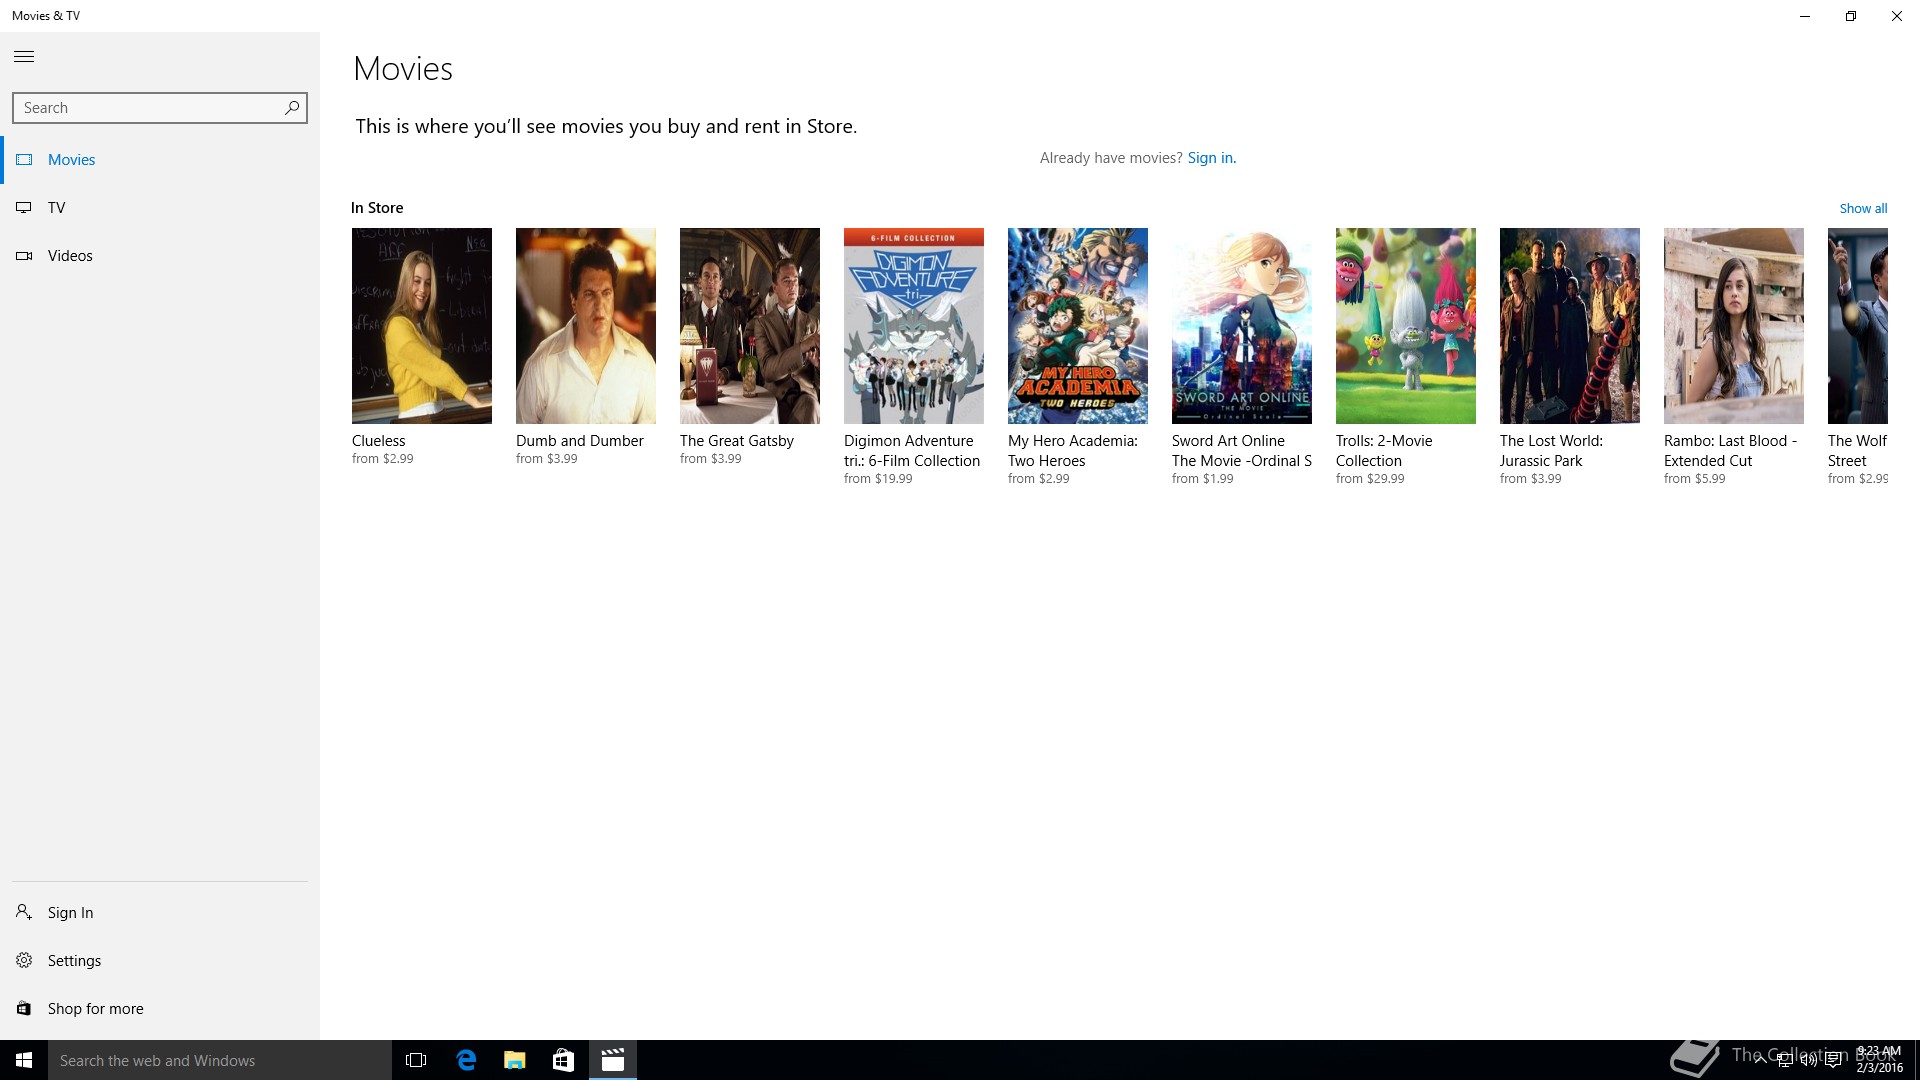Open the Windows Start menu

(x=24, y=1060)
